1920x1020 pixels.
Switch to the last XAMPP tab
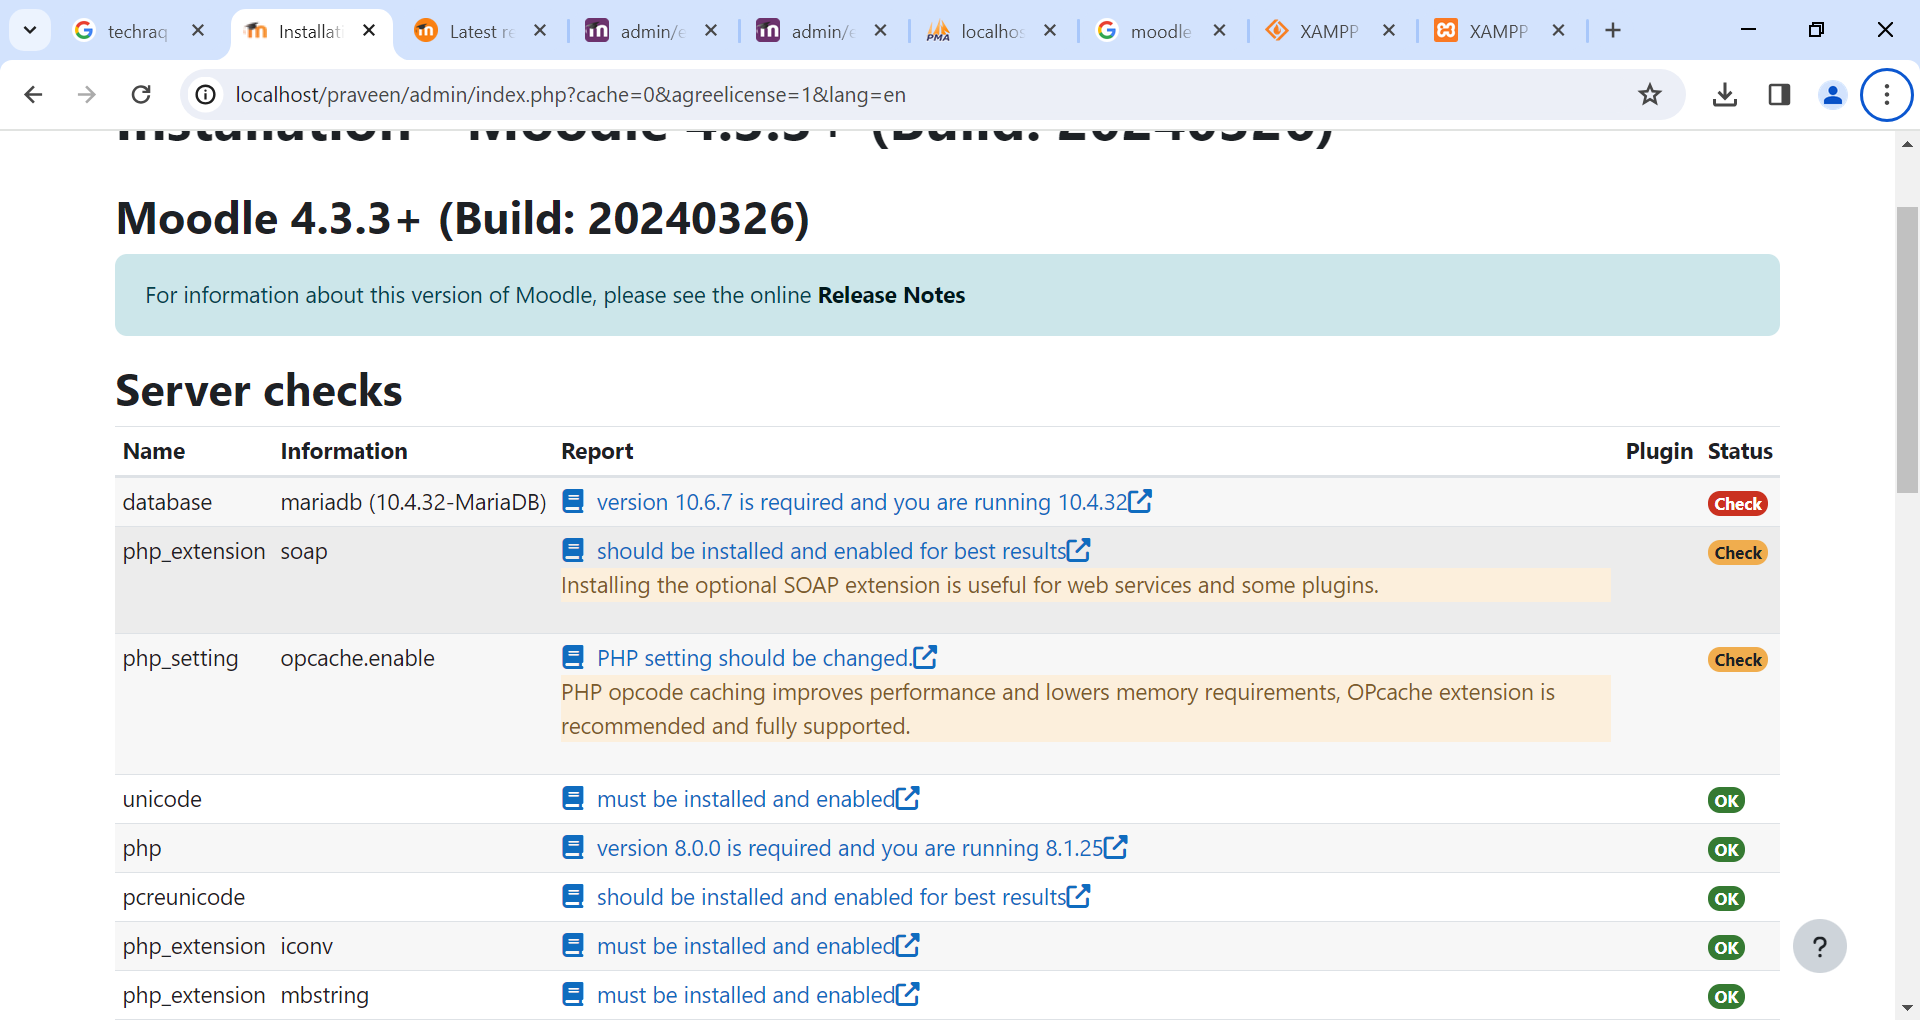tap(1498, 31)
